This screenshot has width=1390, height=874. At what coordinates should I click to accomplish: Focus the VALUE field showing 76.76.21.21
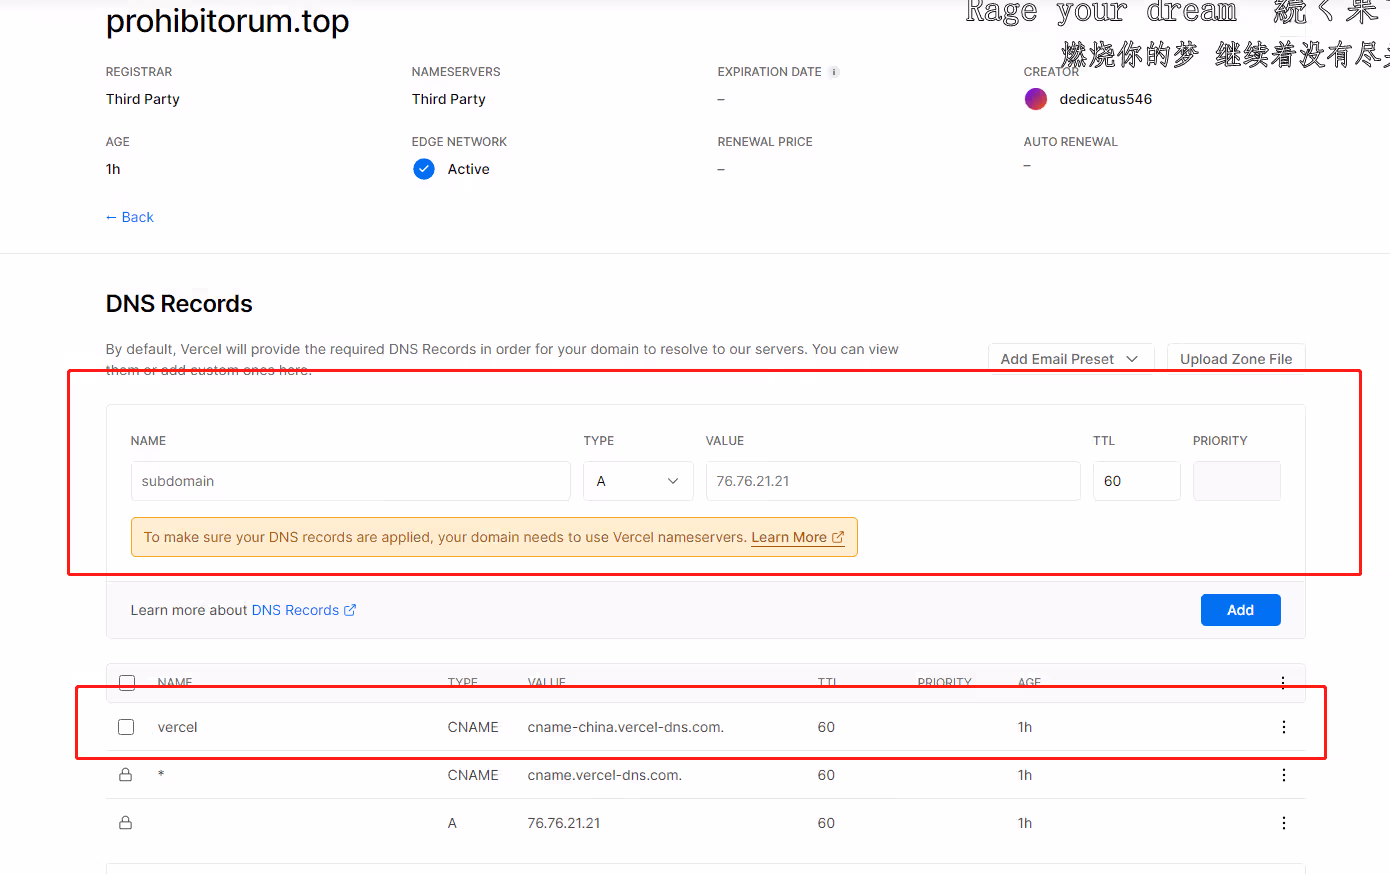[893, 481]
